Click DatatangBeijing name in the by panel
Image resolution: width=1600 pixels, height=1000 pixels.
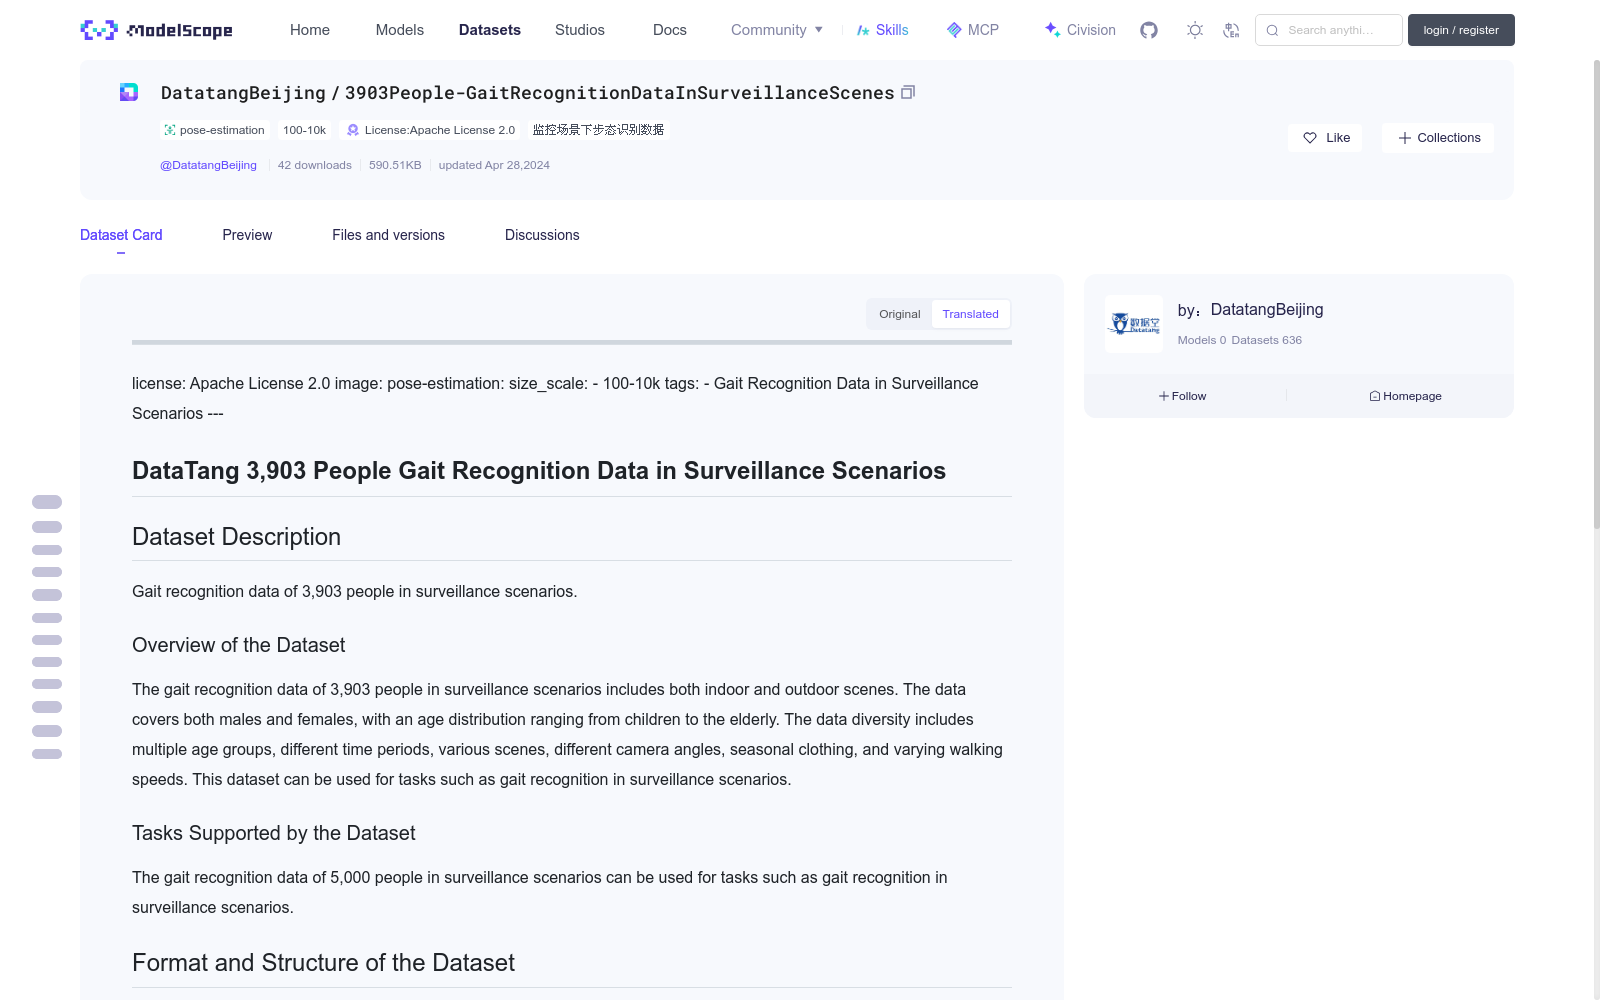1267,310
